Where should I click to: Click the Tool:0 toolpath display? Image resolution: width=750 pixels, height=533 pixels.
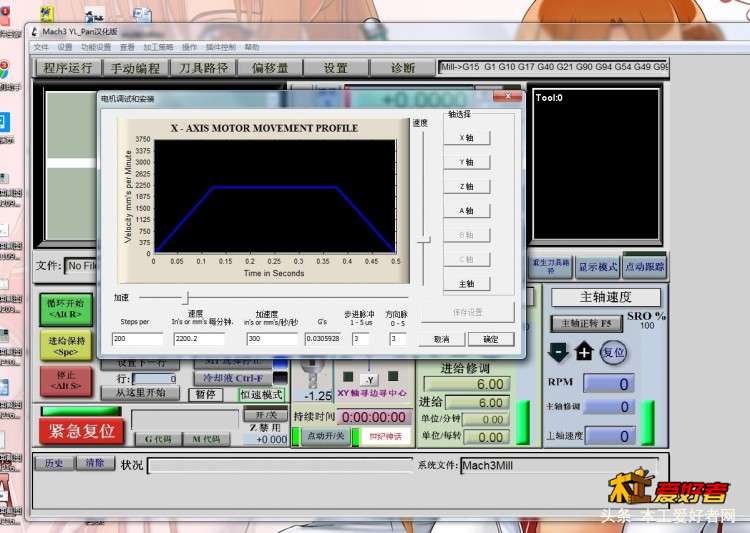point(596,164)
